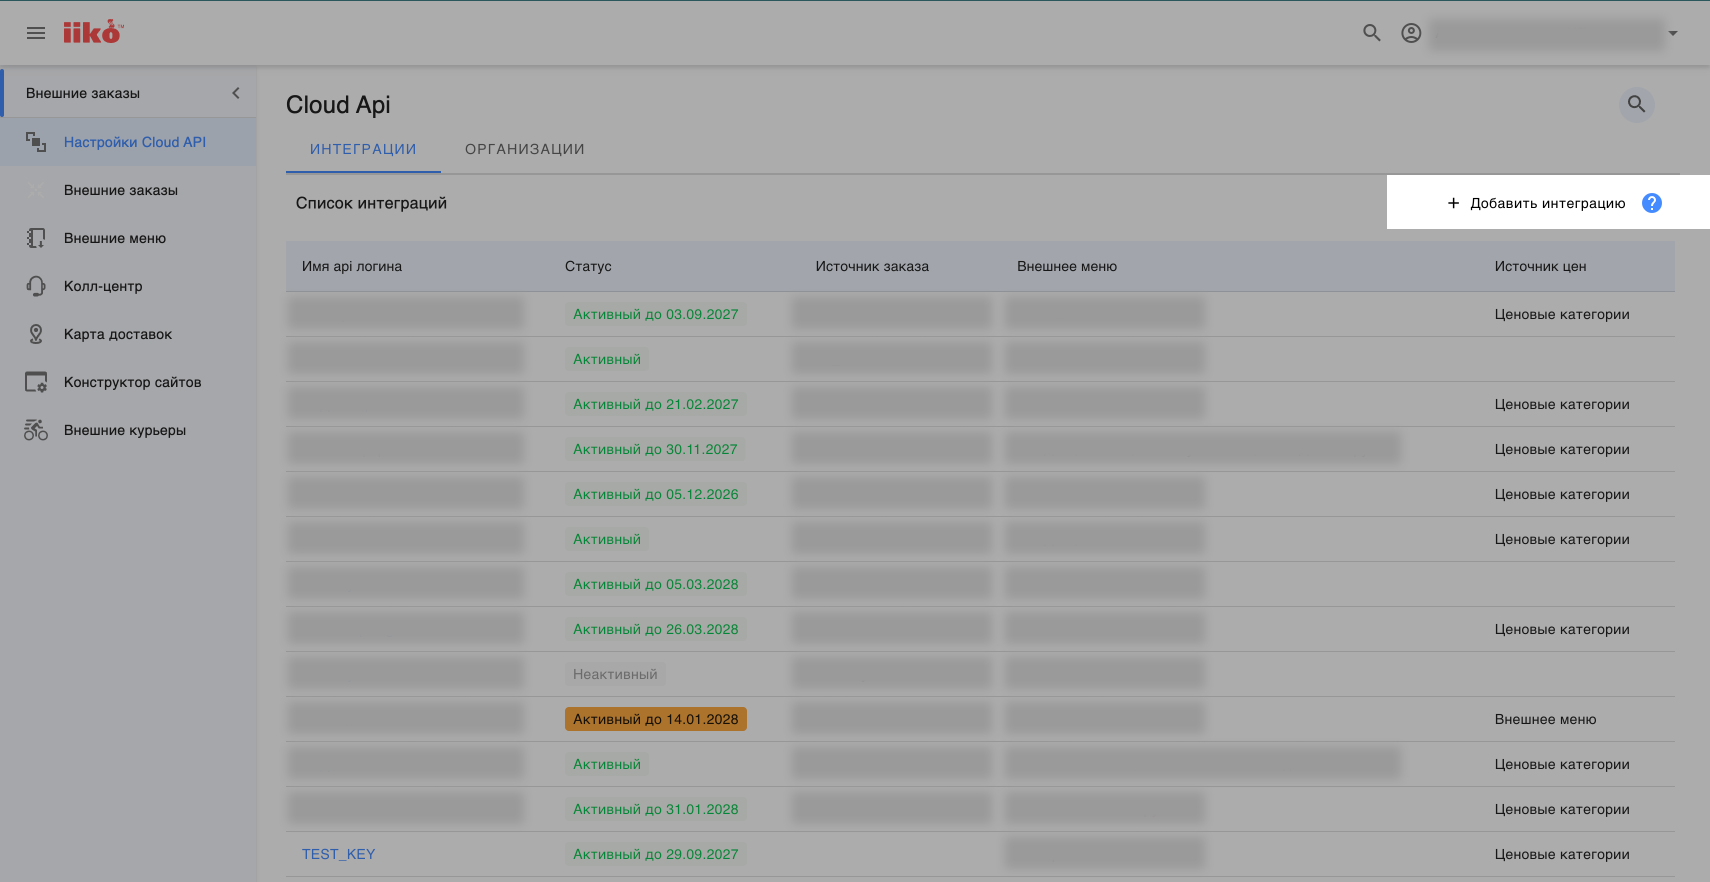The image size is (1710, 882).
Task: Click orange badge Активный до 14.01.2028
Action: click(x=655, y=719)
